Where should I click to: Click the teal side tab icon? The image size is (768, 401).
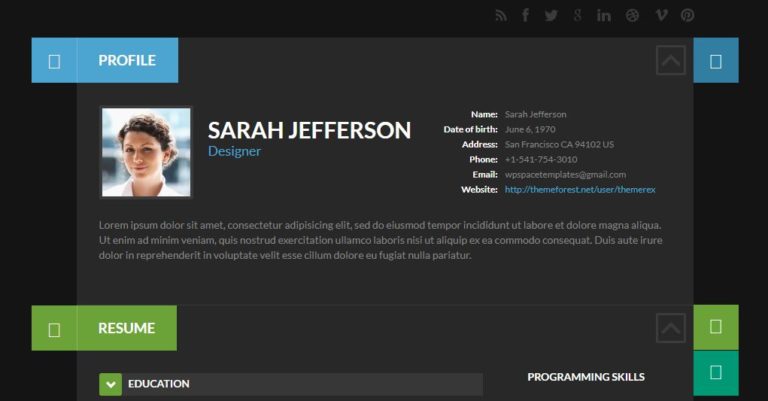[716, 373]
